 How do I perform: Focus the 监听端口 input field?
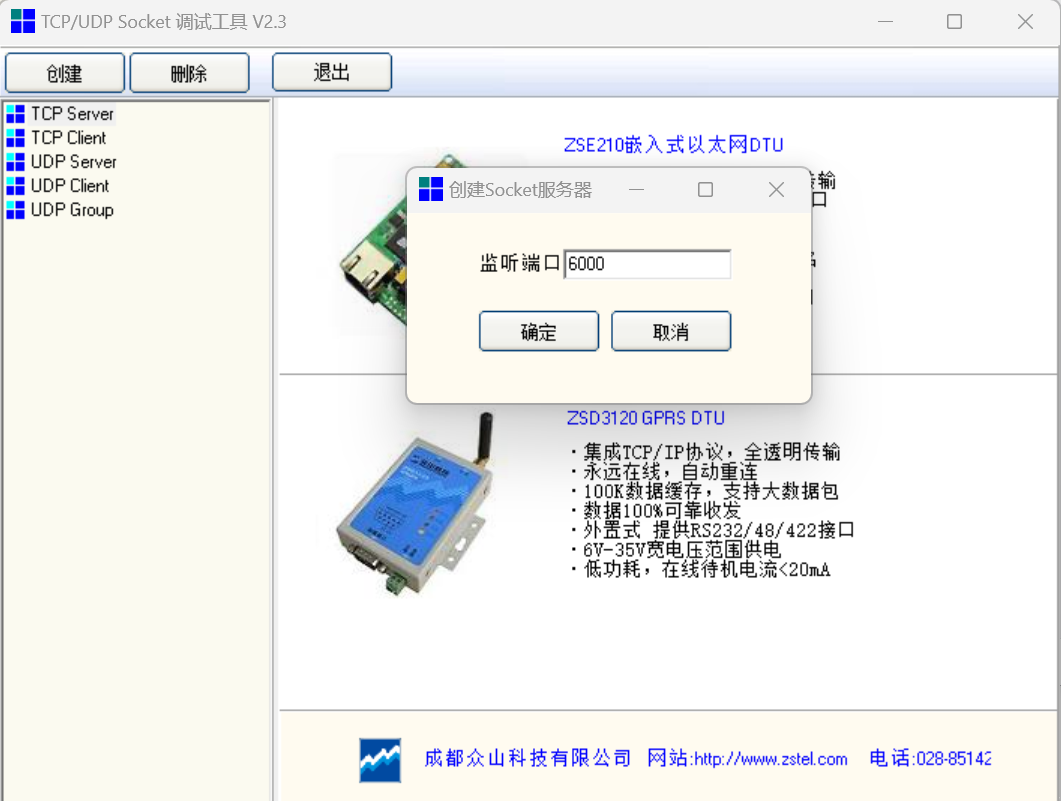click(647, 264)
